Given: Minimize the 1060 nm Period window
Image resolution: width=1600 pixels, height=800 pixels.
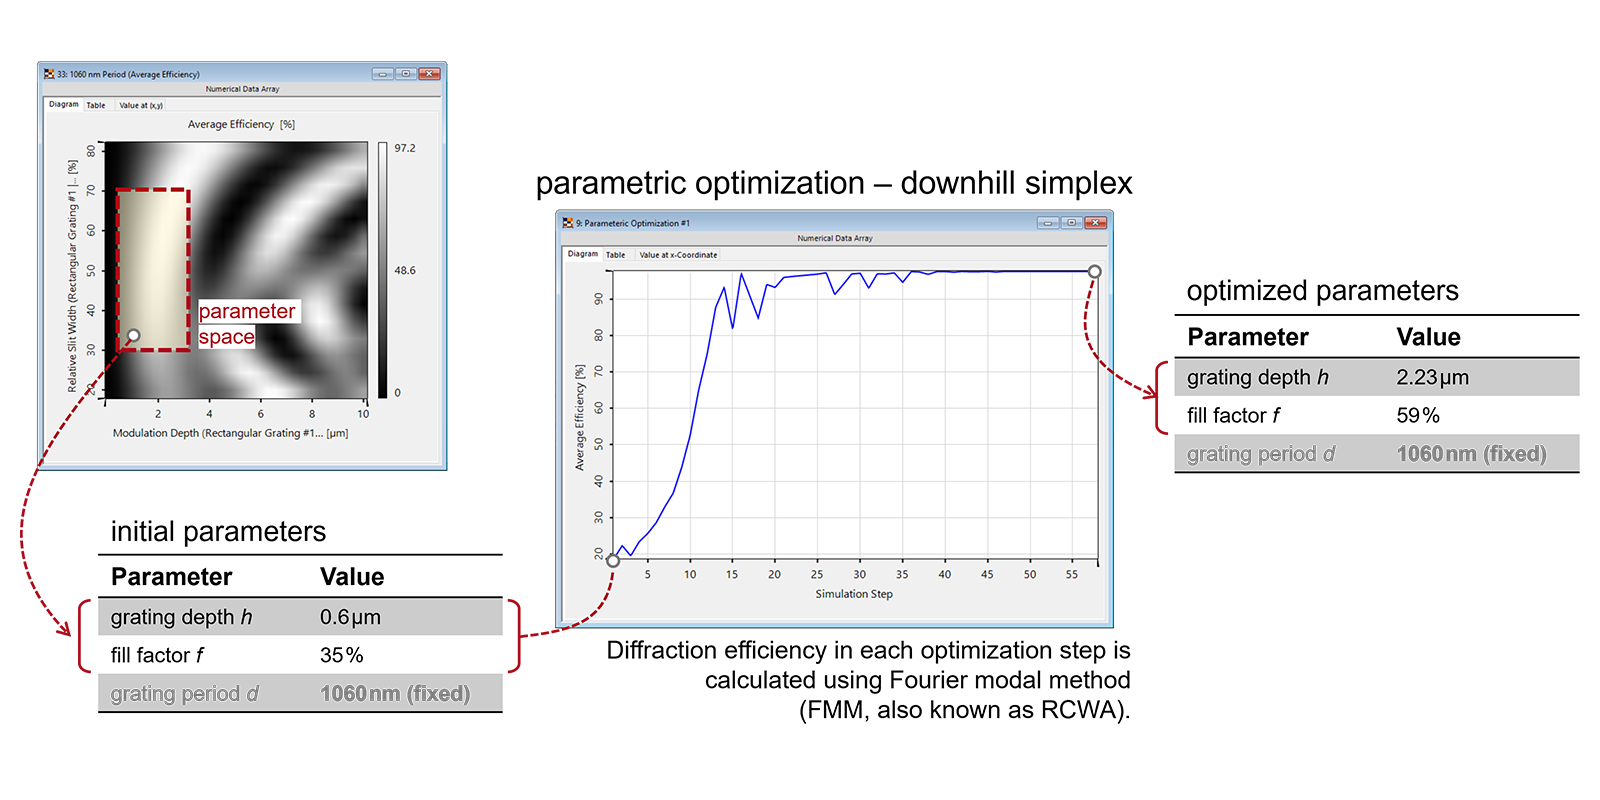Looking at the screenshot, I should tap(382, 74).
